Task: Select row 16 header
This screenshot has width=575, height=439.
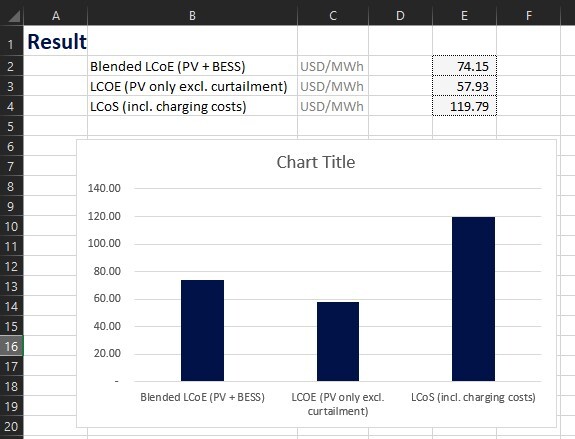Action: 11,346
